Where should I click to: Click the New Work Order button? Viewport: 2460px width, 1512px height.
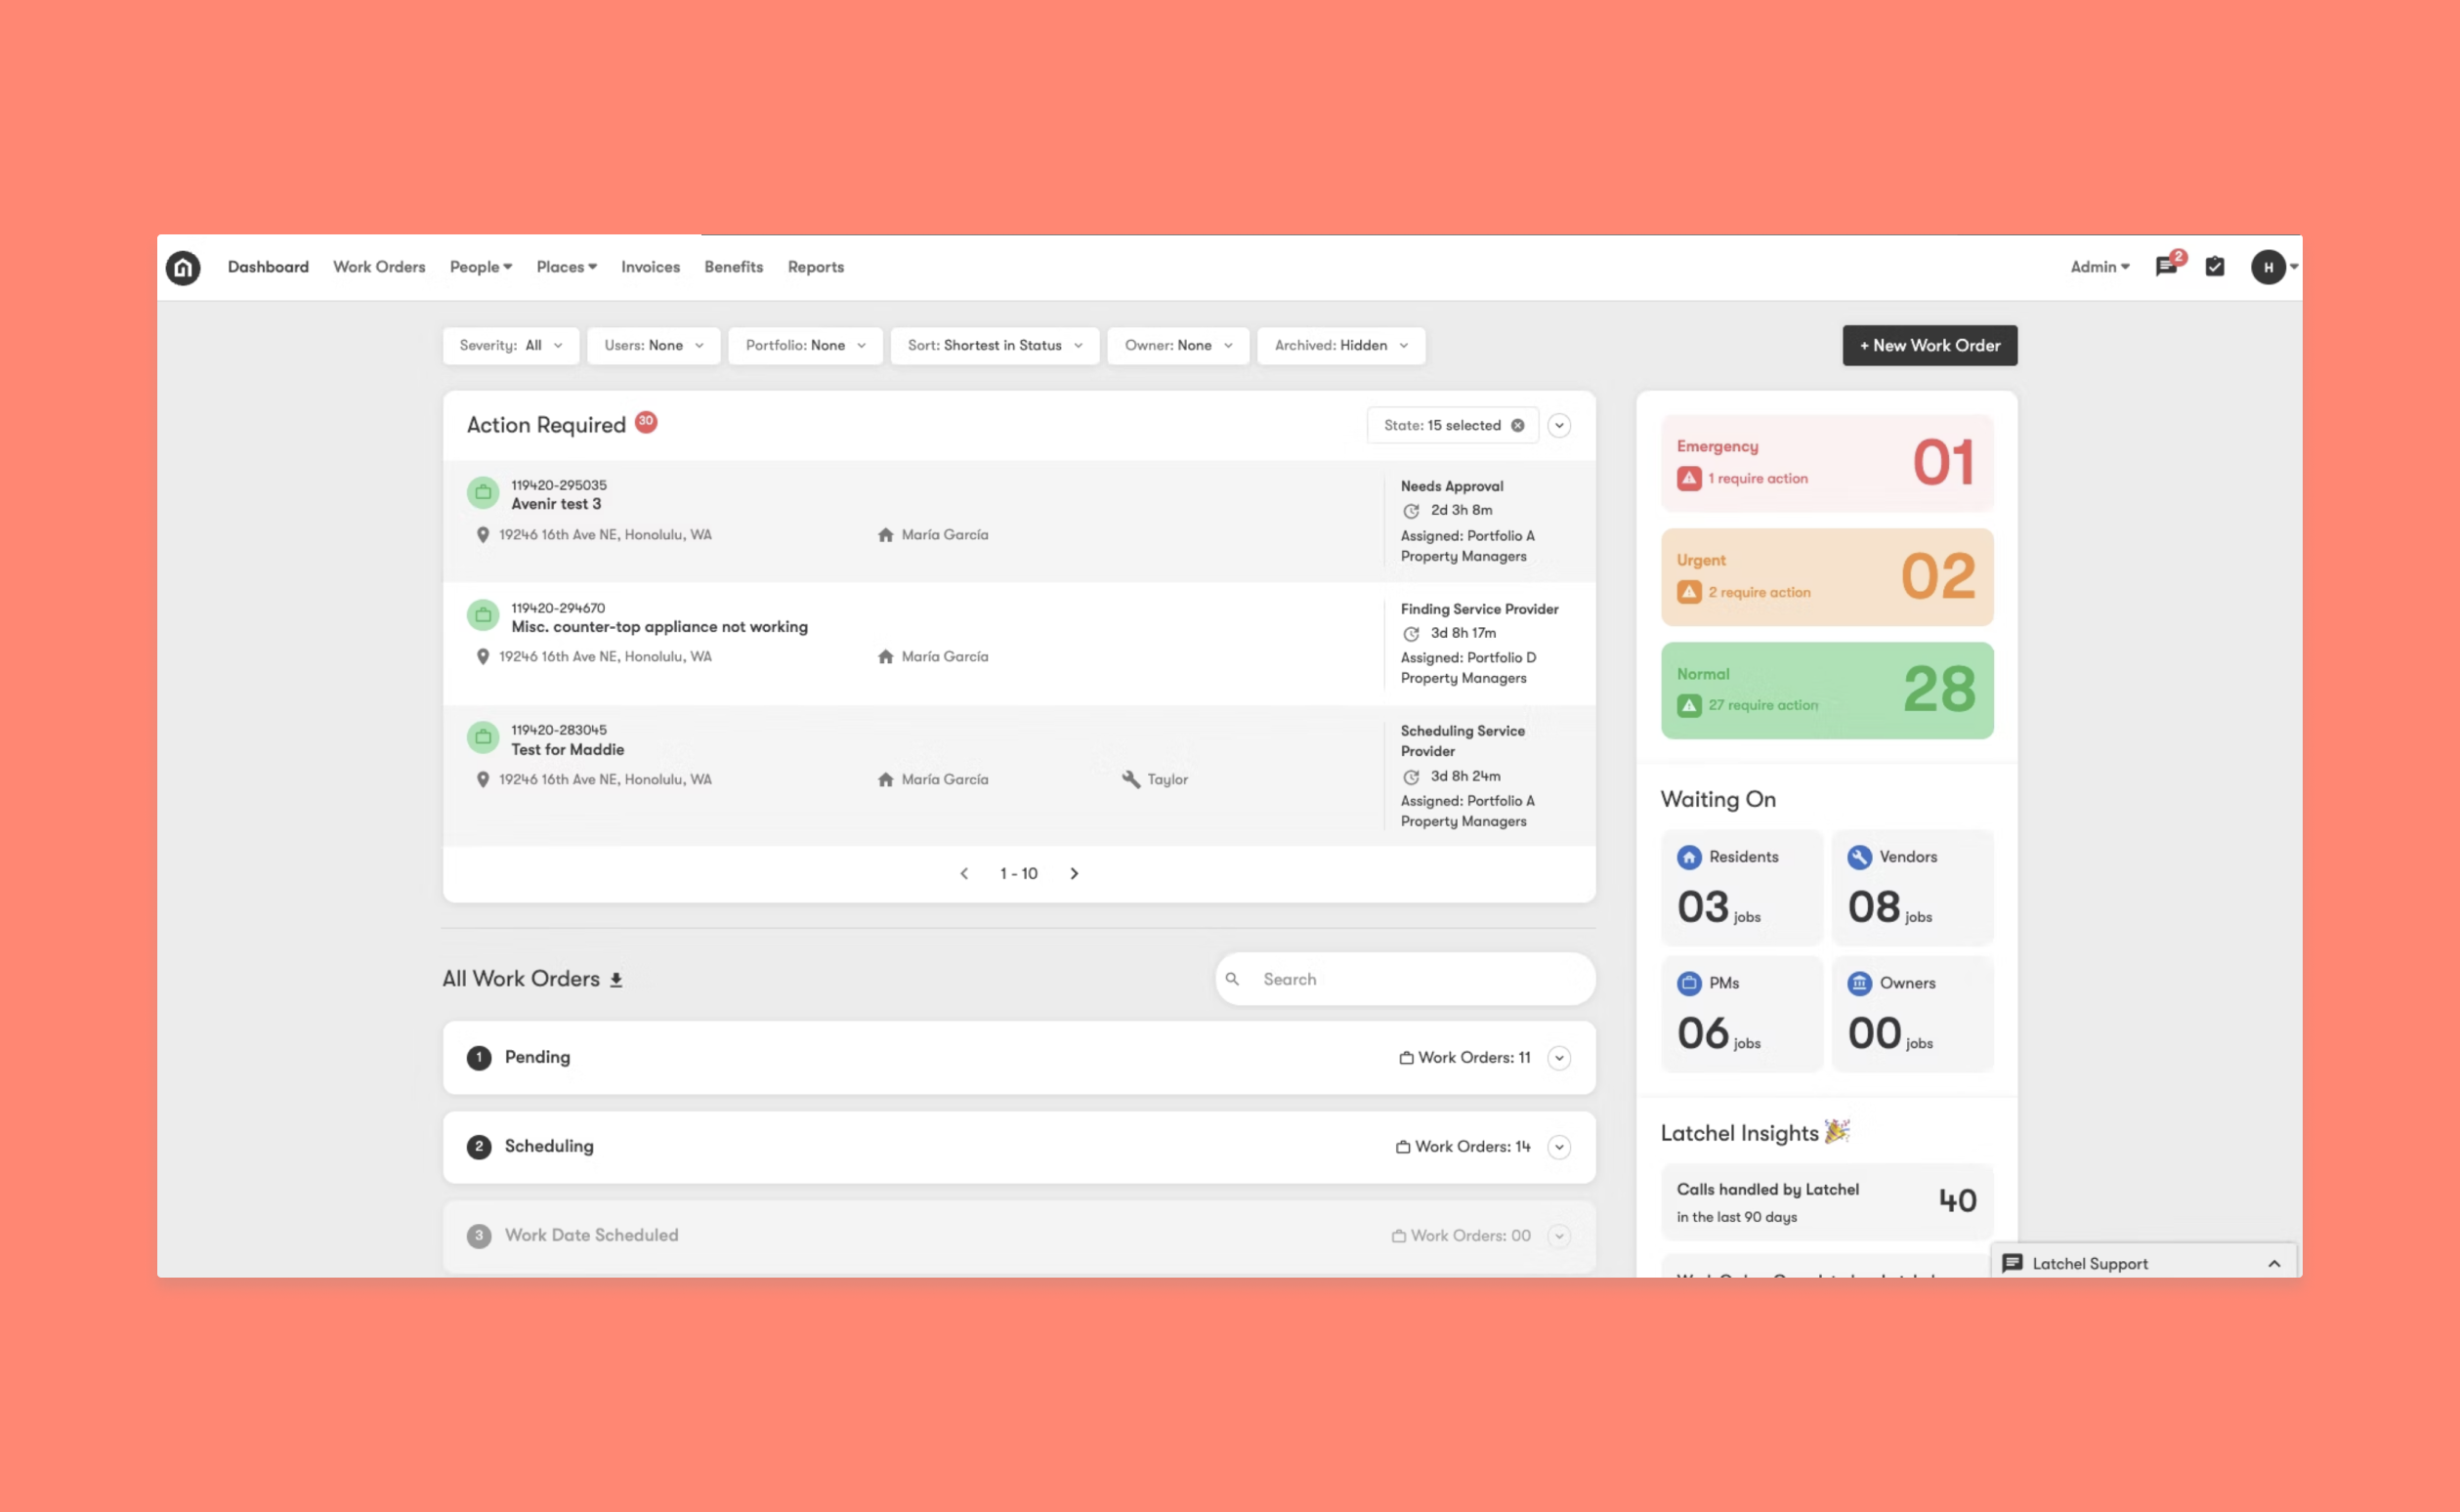(1929, 346)
